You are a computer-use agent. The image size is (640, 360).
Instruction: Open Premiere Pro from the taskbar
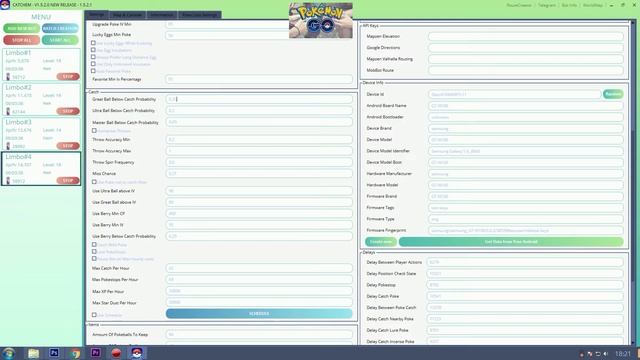point(96,353)
